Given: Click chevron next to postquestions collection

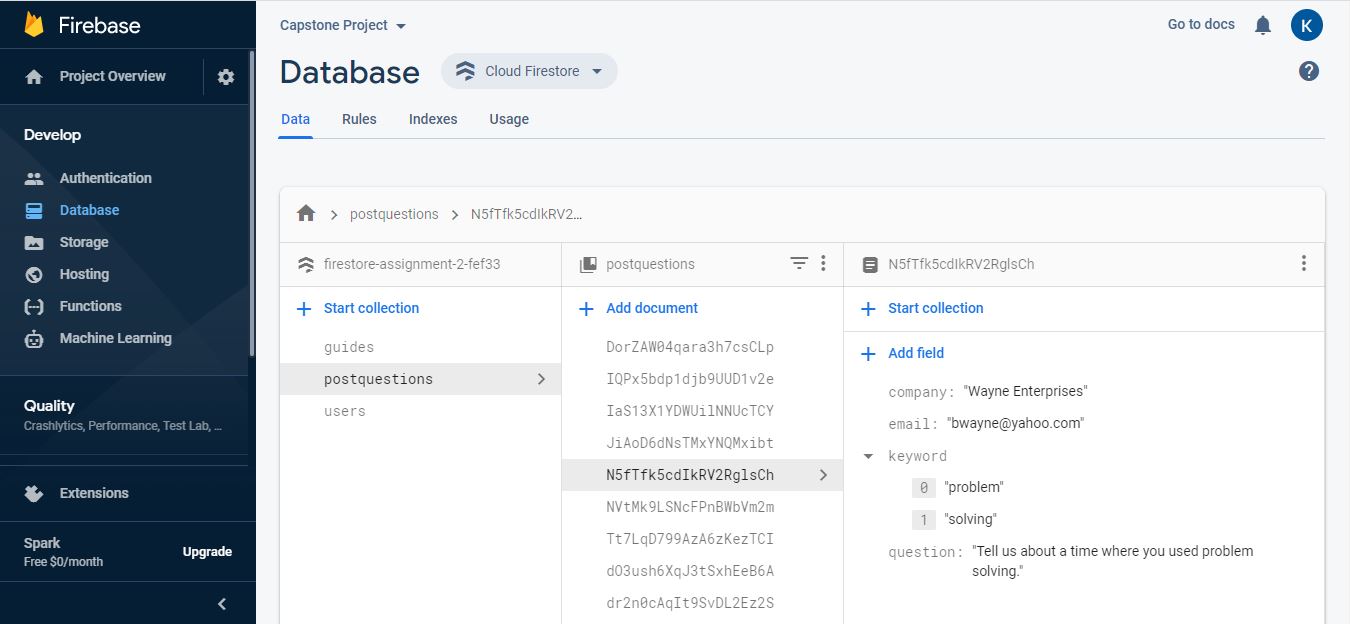Looking at the screenshot, I should pos(541,379).
